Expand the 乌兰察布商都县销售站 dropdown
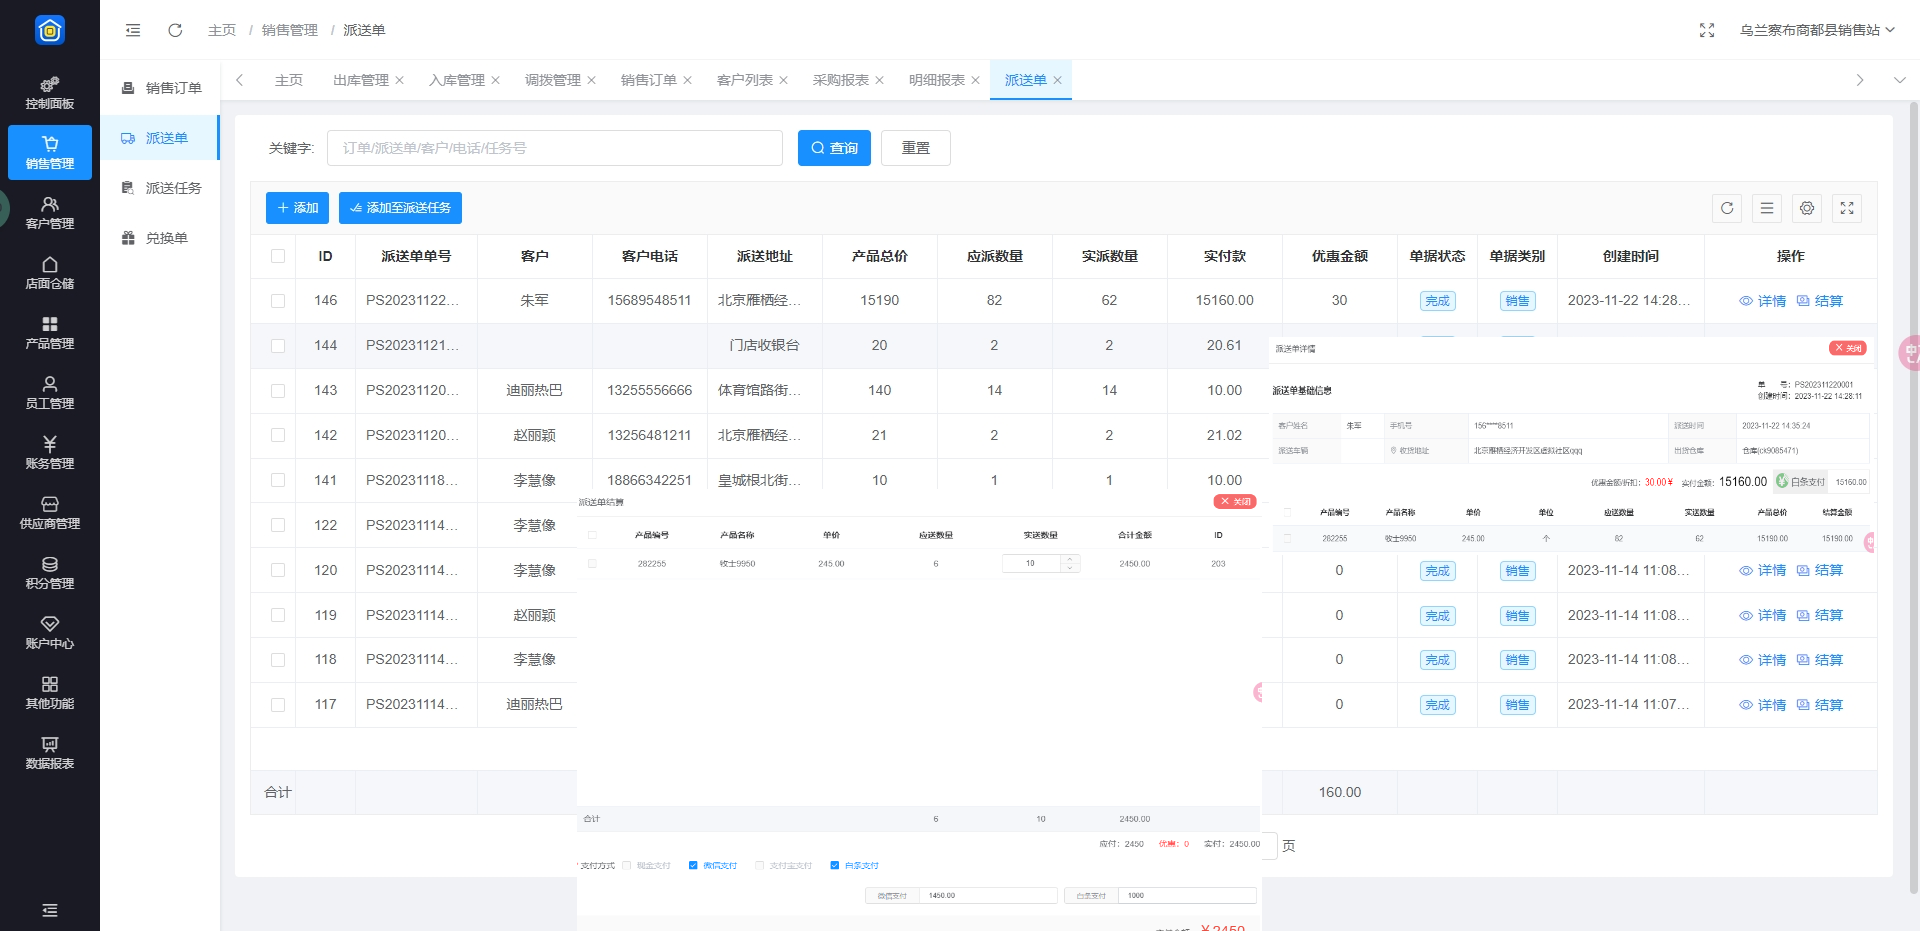The image size is (1920, 931). [x=1816, y=30]
